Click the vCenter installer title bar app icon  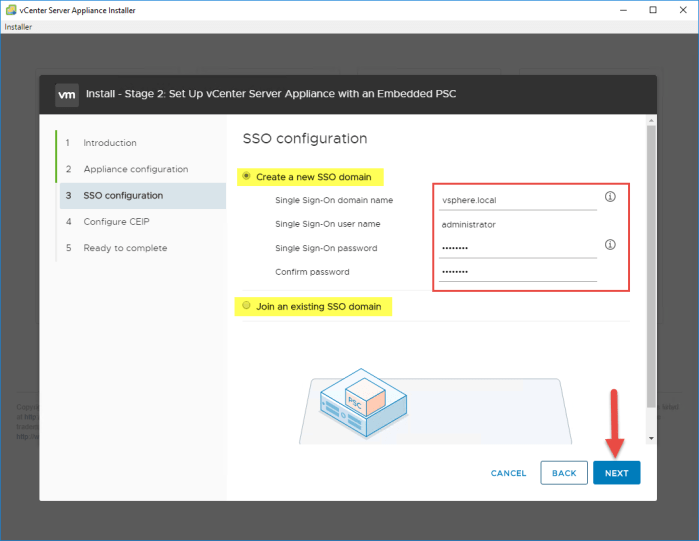coord(11,10)
